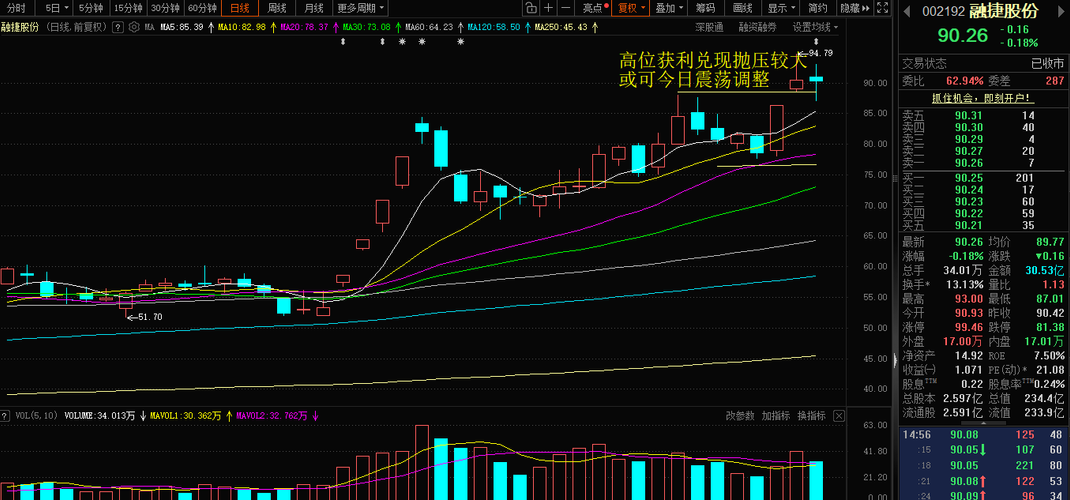Close the VOL indicator panel with the X icon
This screenshot has height=500, width=1070.
839,415
